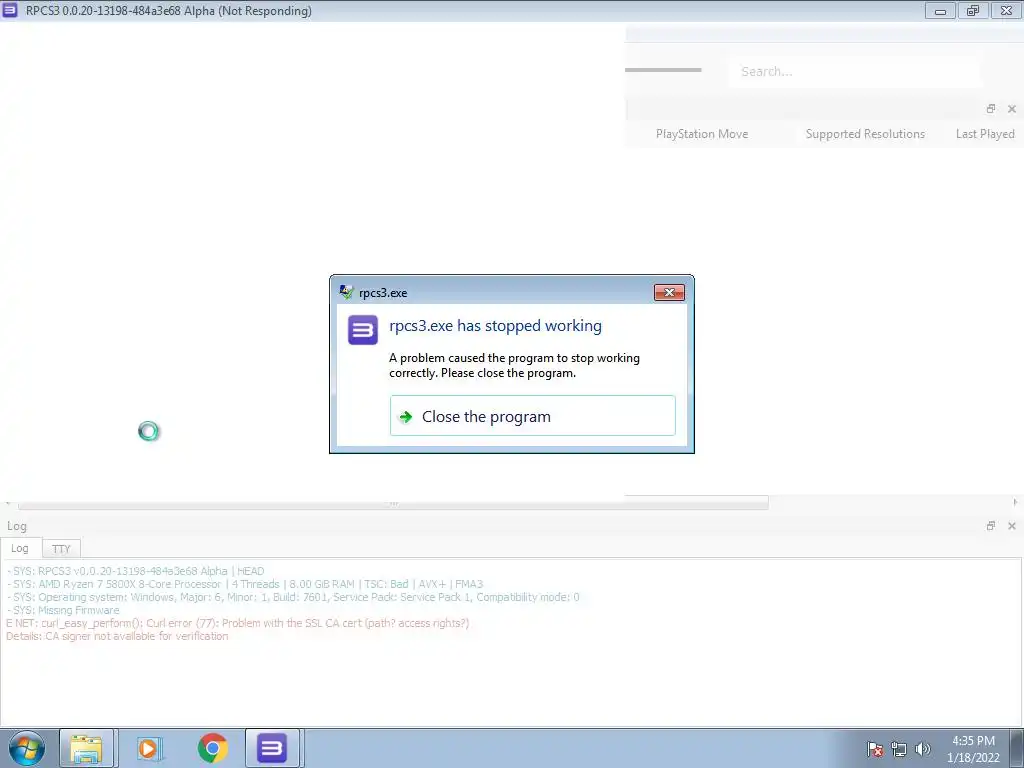Float the Log panel
This screenshot has height=768, width=1024.
[x=991, y=526]
